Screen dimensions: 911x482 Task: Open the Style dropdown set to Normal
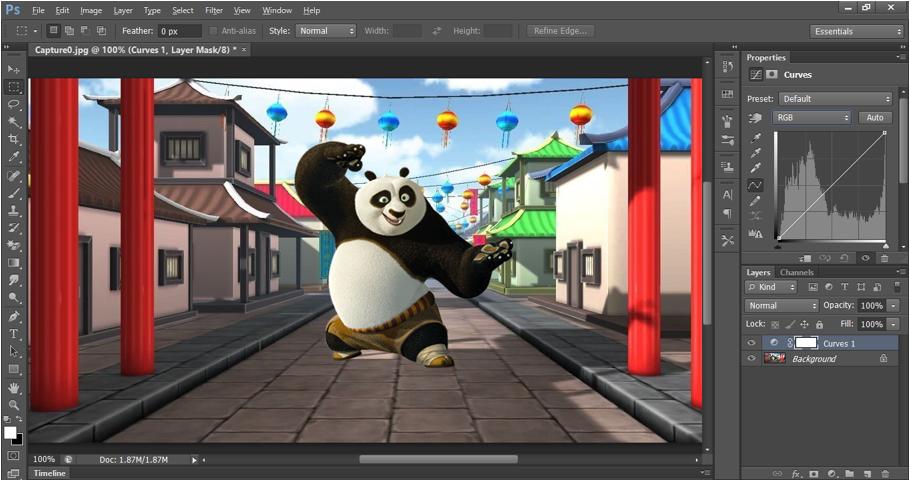[325, 31]
